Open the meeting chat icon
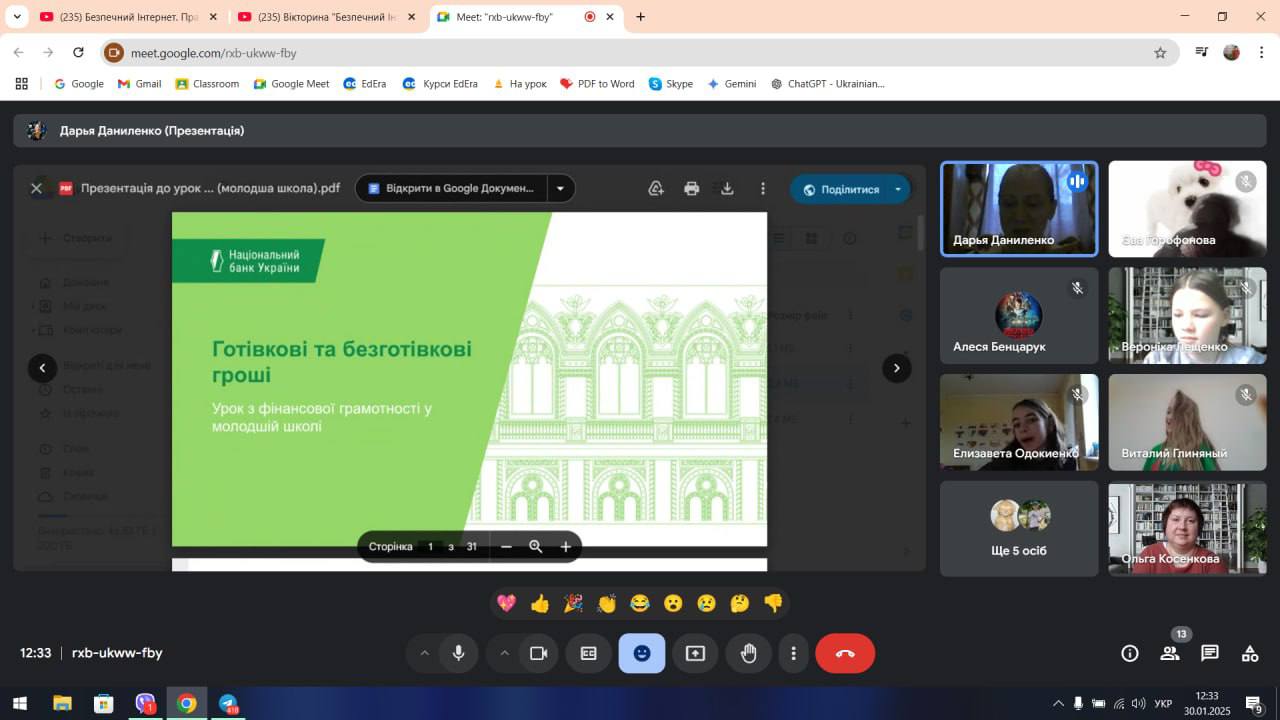Screen dimensions: 1280x720 click(x=1210, y=653)
